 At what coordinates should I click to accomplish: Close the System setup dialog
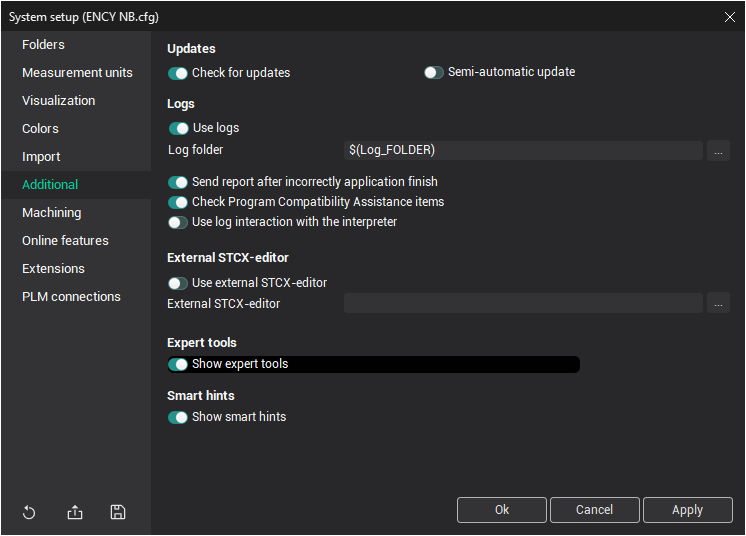point(729,16)
